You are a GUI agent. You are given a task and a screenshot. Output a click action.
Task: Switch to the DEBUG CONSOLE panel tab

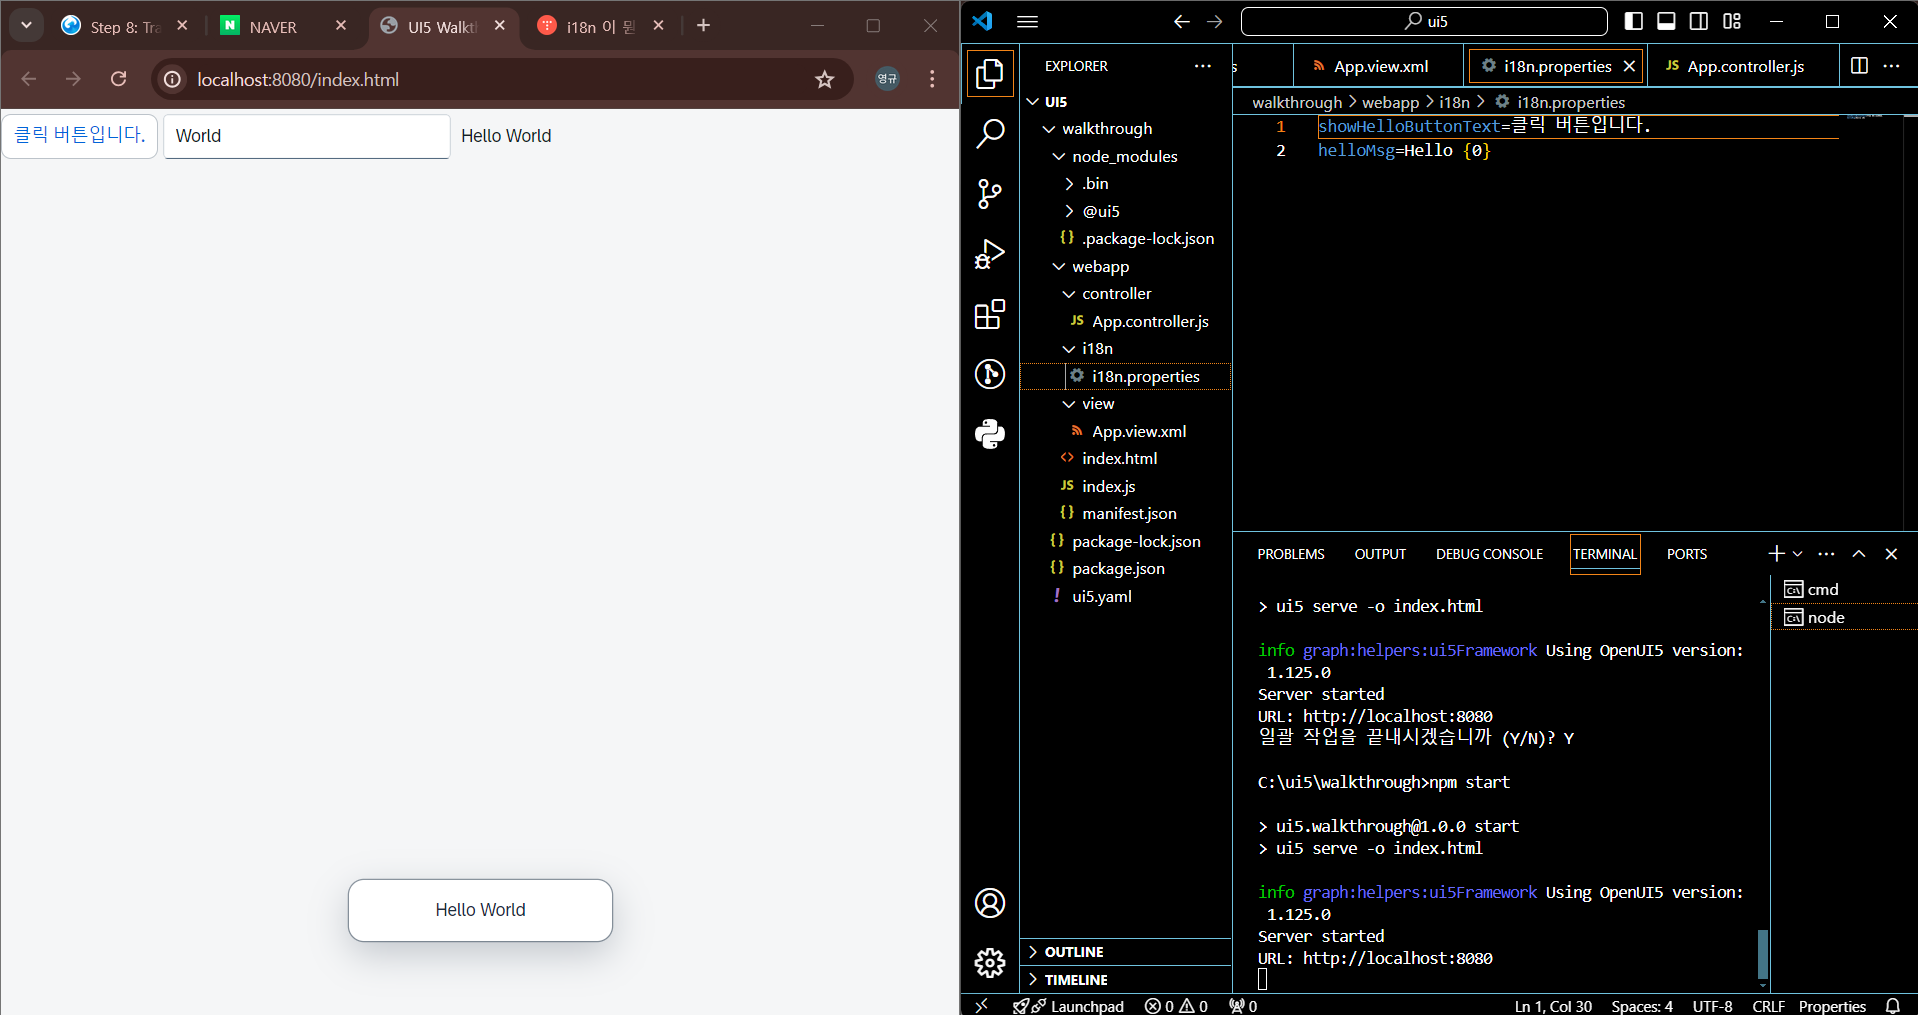(x=1489, y=554)
